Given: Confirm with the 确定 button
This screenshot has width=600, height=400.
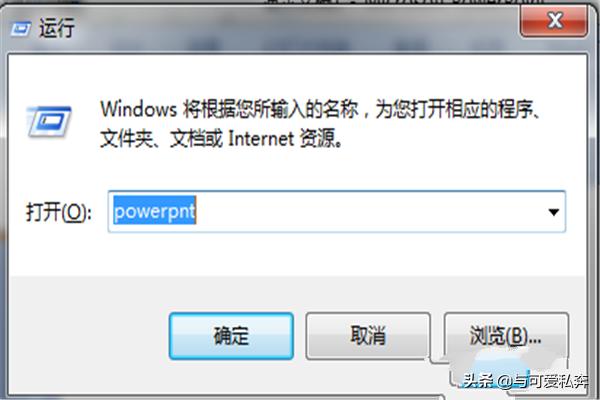Looking at the screenshot, I should (x=231, y=336).
